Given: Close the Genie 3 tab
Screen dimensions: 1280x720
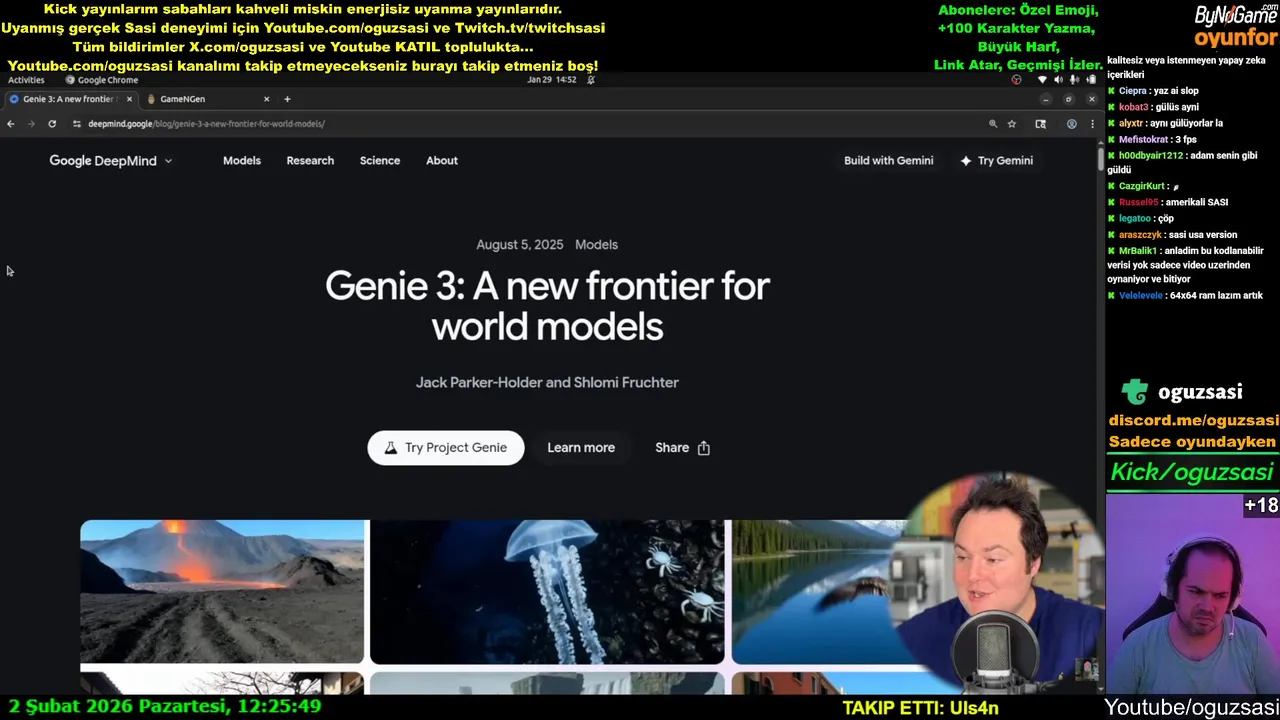Looking at the screenshot, I should point(129,99).
